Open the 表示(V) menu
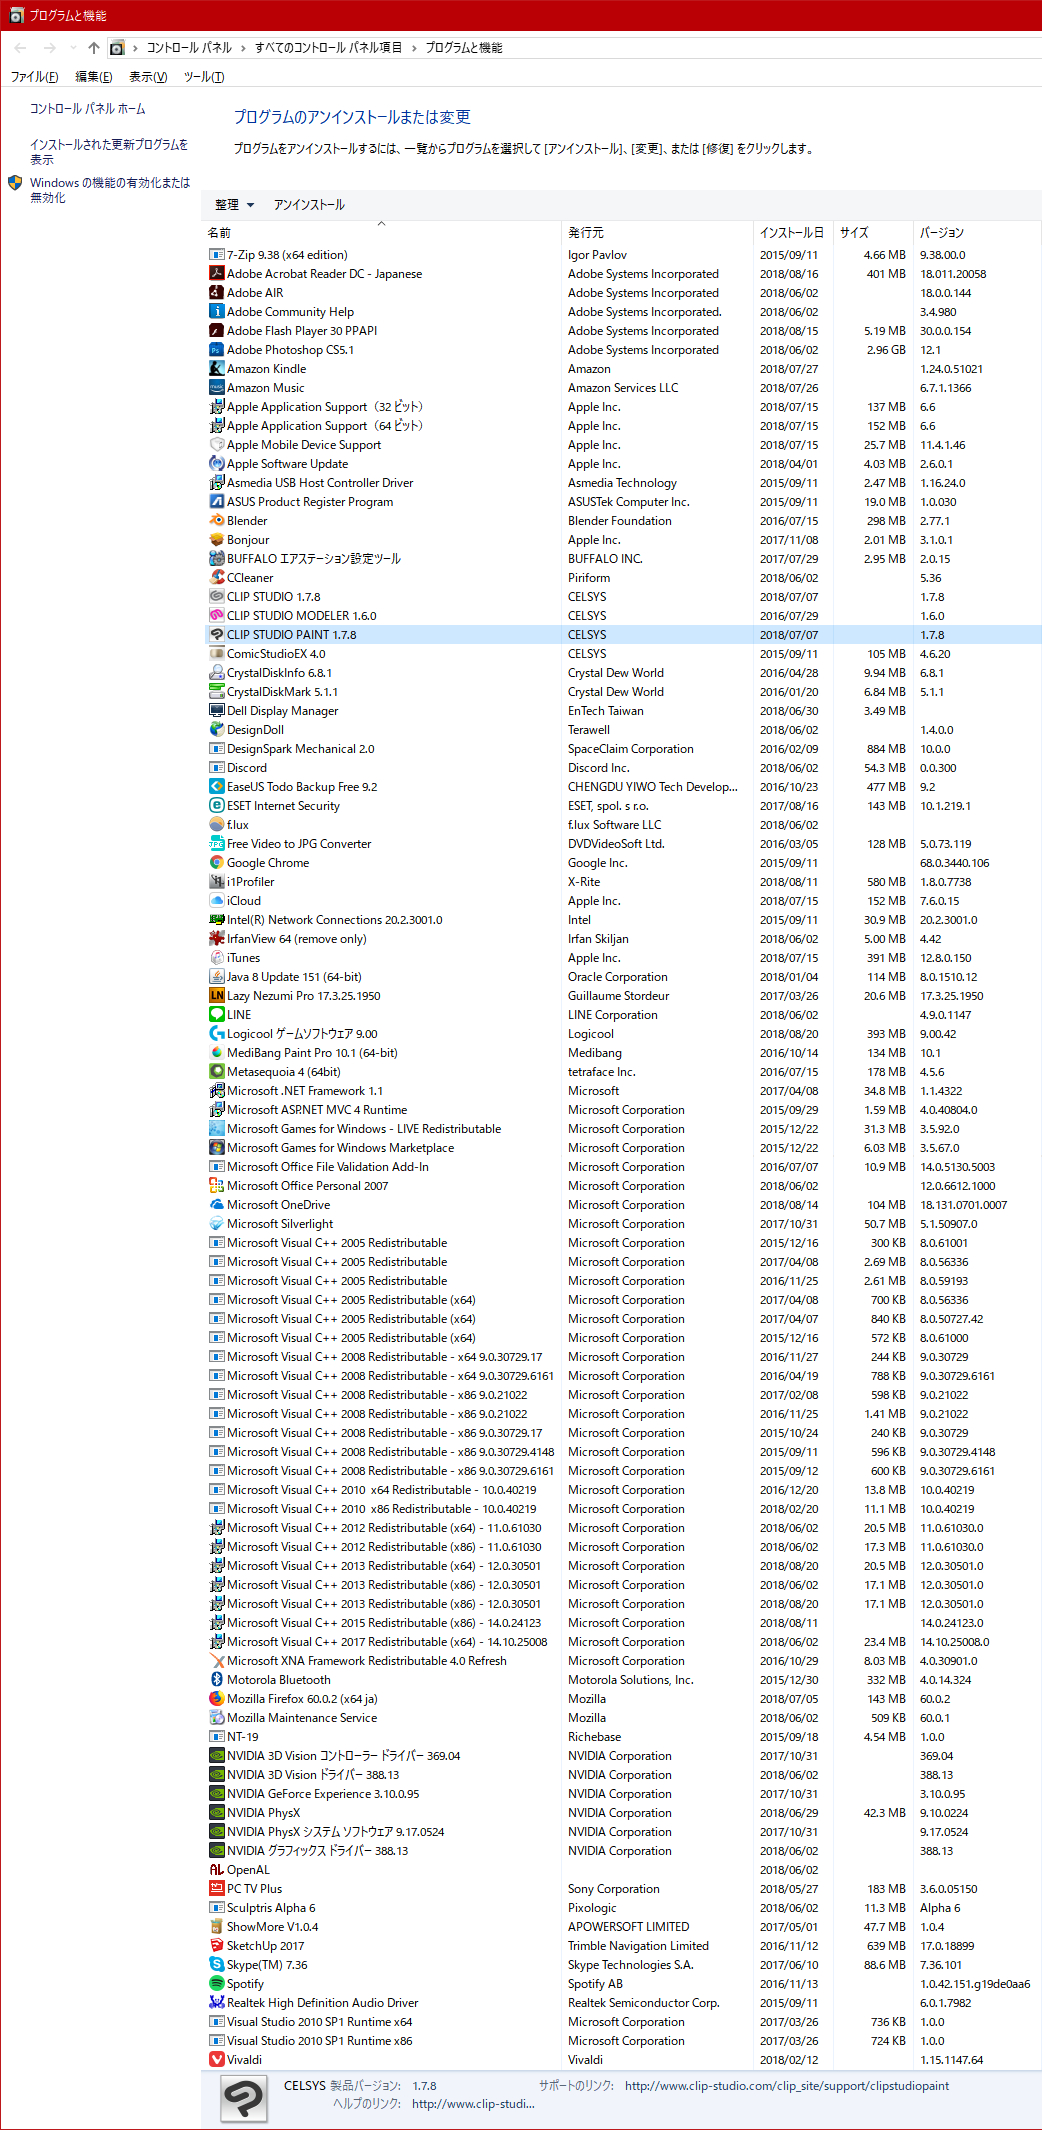Image resolution: width=1042 pixels, height=2130 pixels. 148,77
